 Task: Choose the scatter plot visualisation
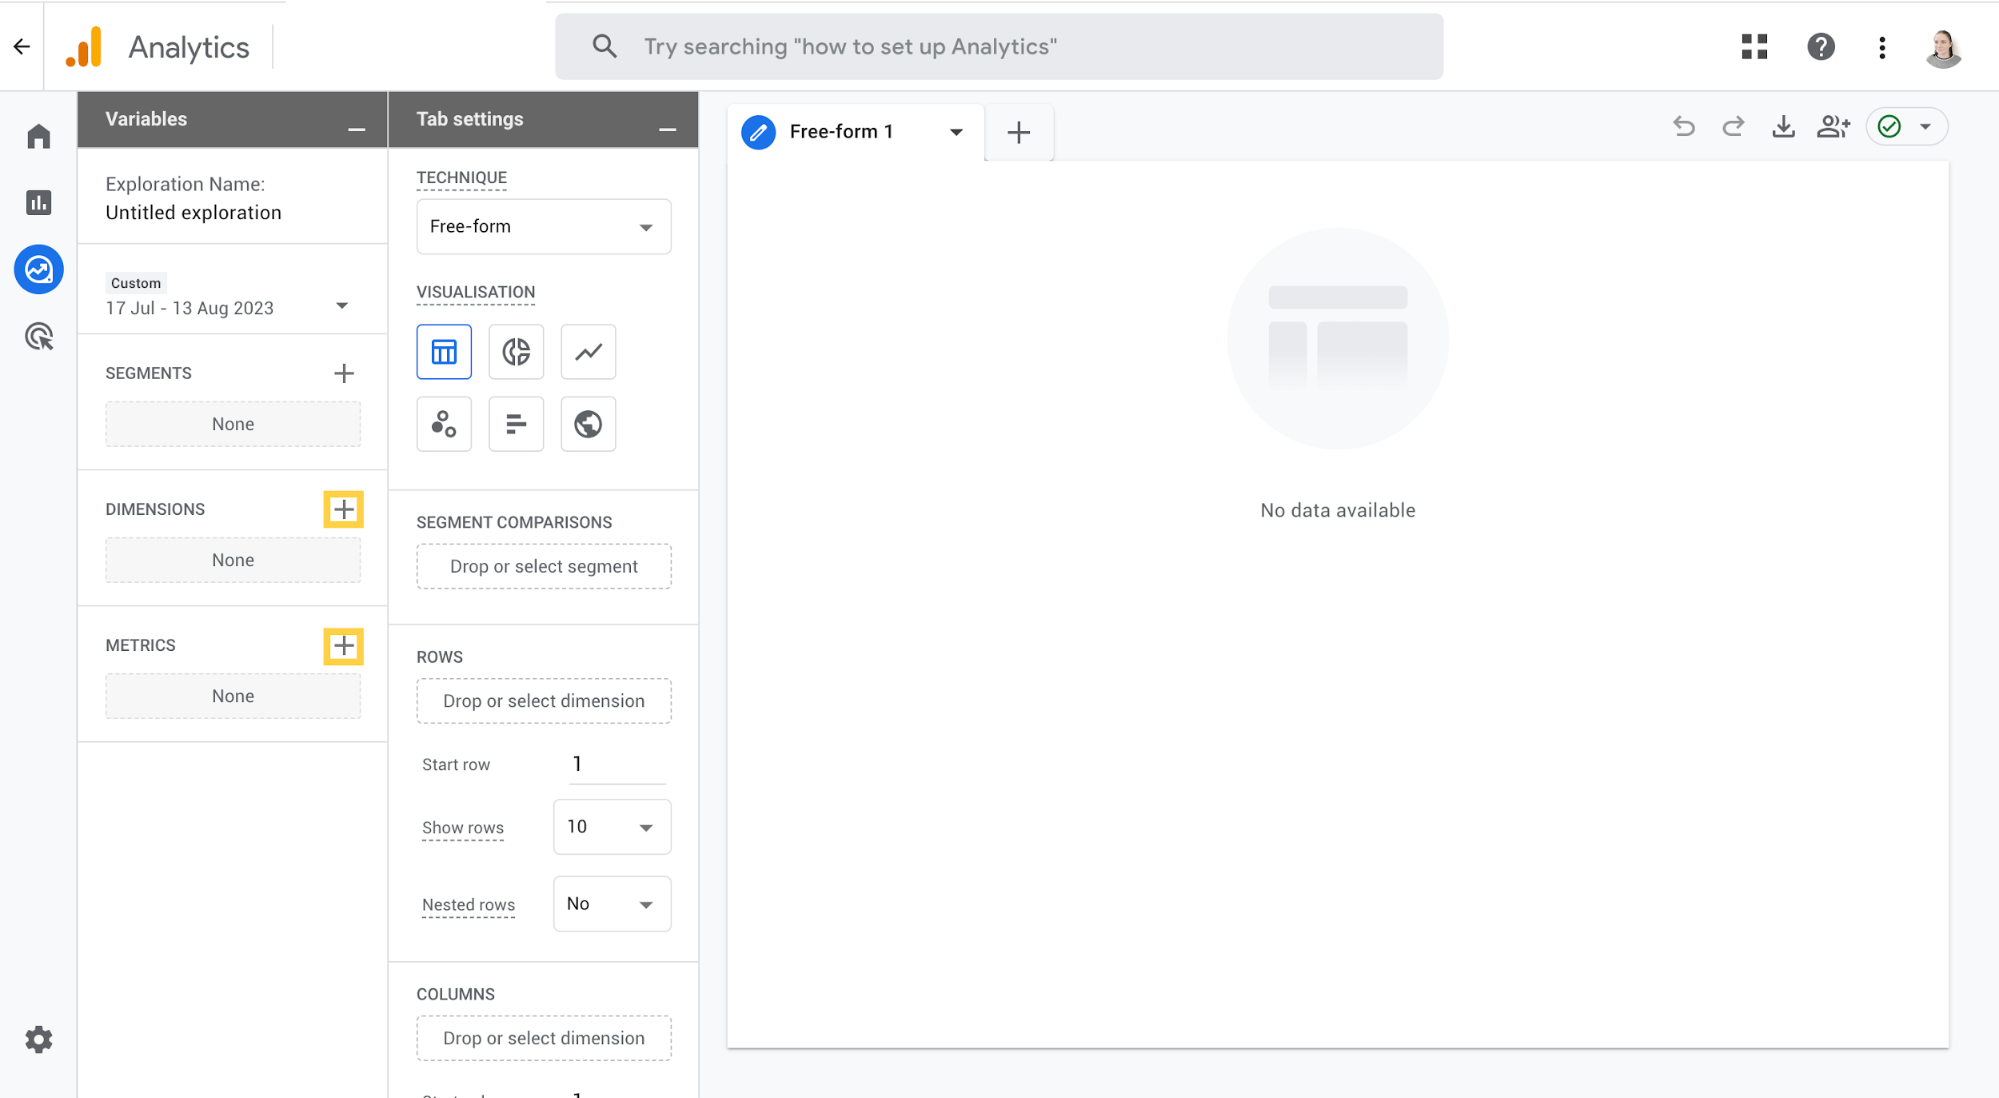(x=444, y=424)
